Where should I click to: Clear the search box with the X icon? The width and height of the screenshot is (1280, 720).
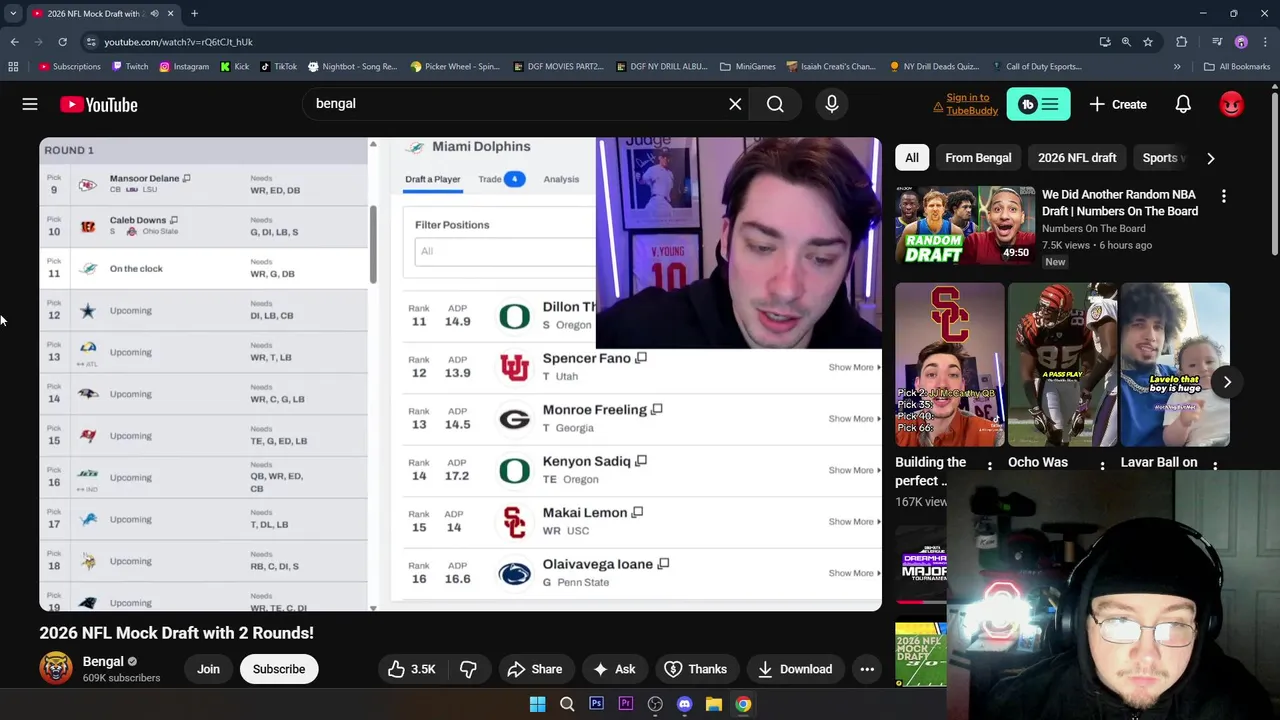point(735,104)
